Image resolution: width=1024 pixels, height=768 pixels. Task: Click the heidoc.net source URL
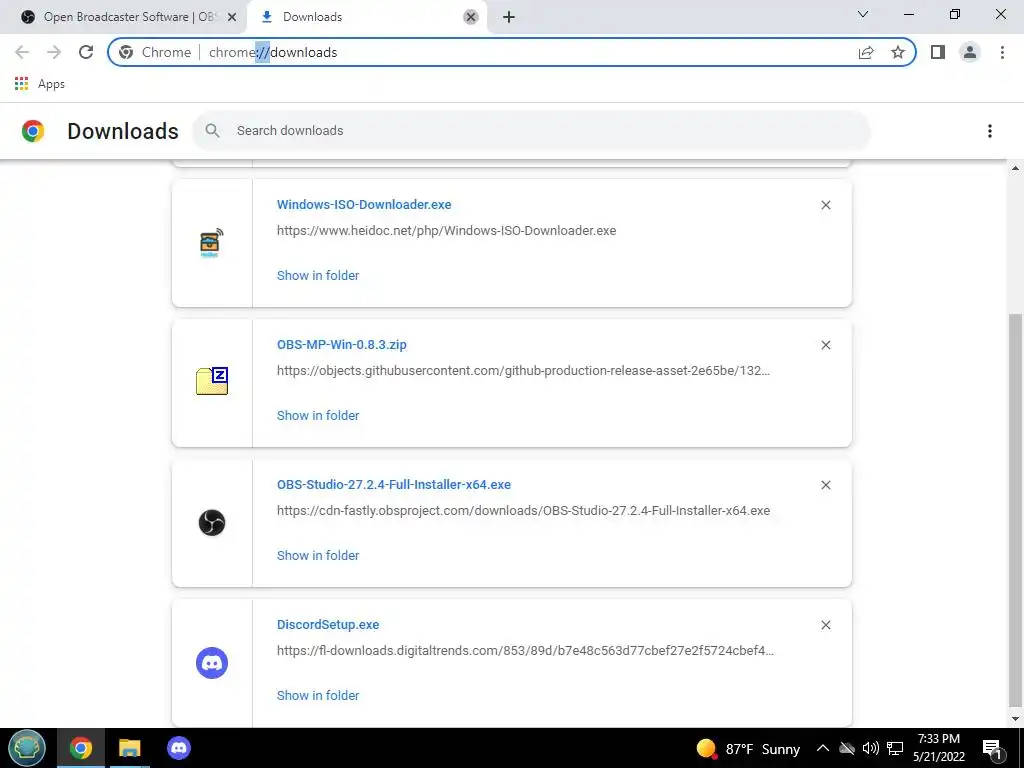pyautogui.click(x=446, y=231)
